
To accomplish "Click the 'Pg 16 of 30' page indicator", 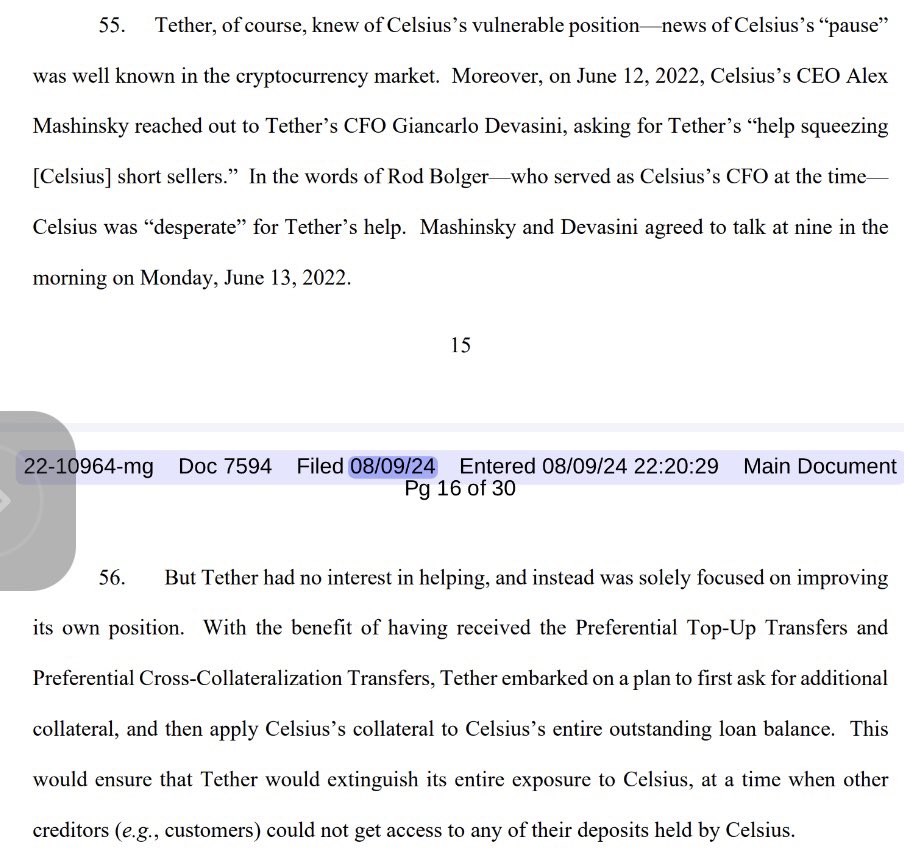I will (459, 488).
